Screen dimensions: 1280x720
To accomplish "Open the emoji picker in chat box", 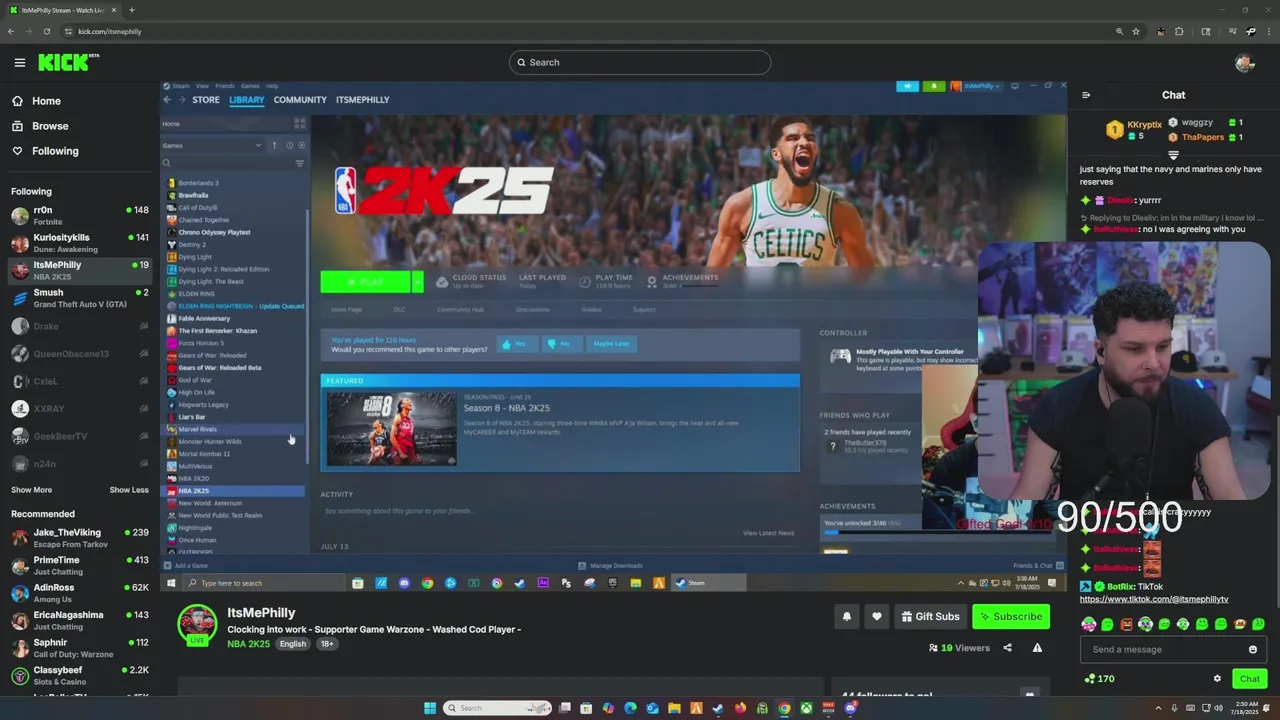I will click(x=1253, y=649).
